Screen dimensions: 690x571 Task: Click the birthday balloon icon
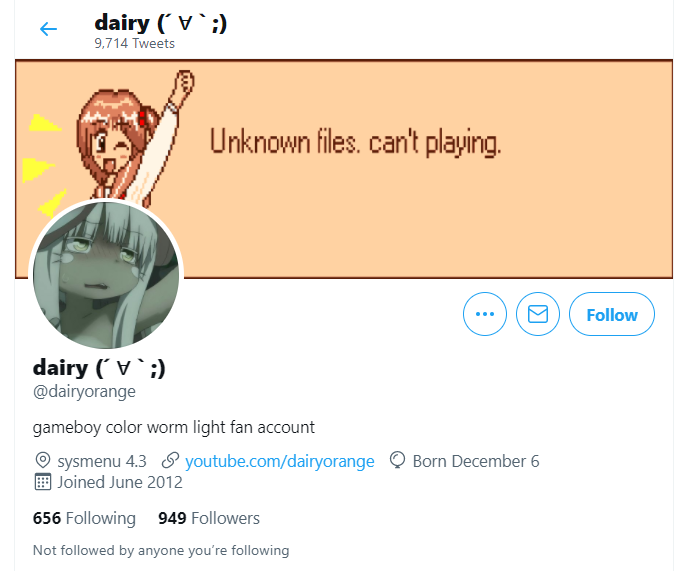click(397, 460)
